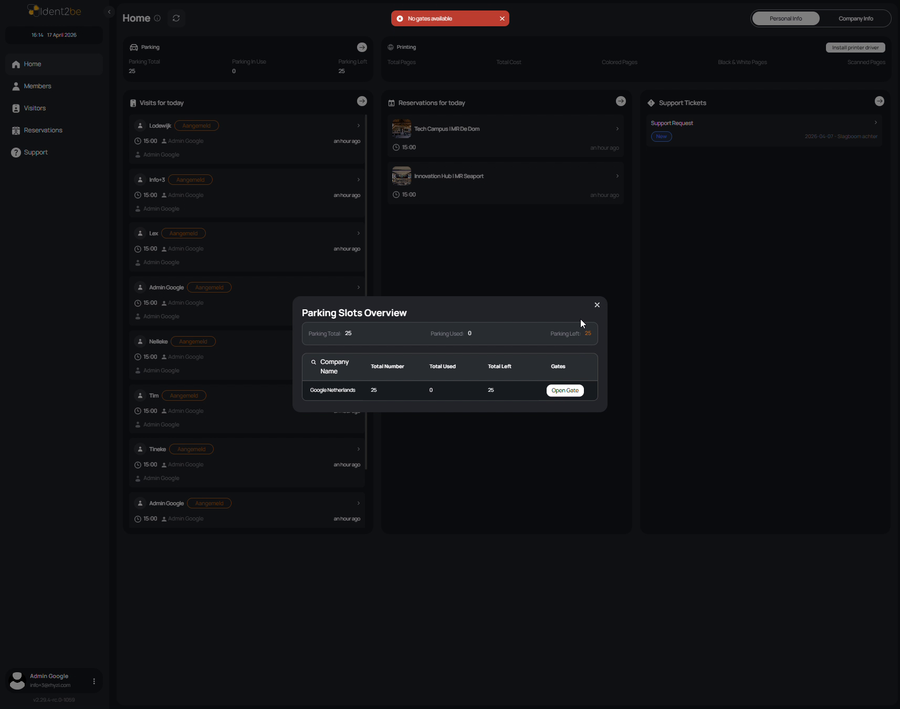The image size is (900, 709).
Task: Collapse the left sidebar with arrow icon
Action: [x=109, y=12]
